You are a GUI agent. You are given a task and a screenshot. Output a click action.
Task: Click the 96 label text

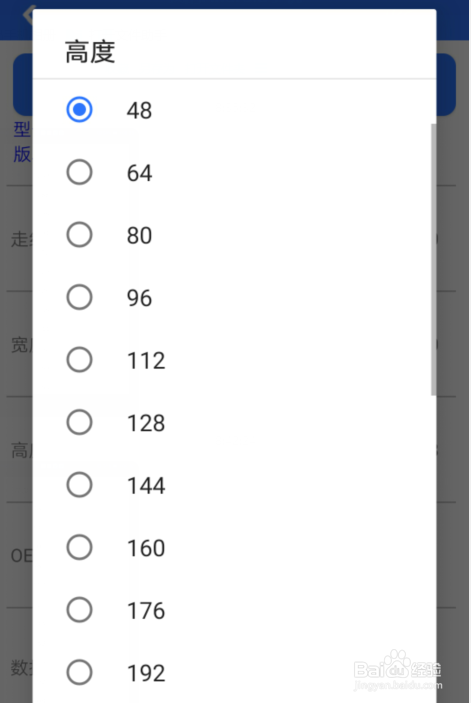click(x=139, y=298)
